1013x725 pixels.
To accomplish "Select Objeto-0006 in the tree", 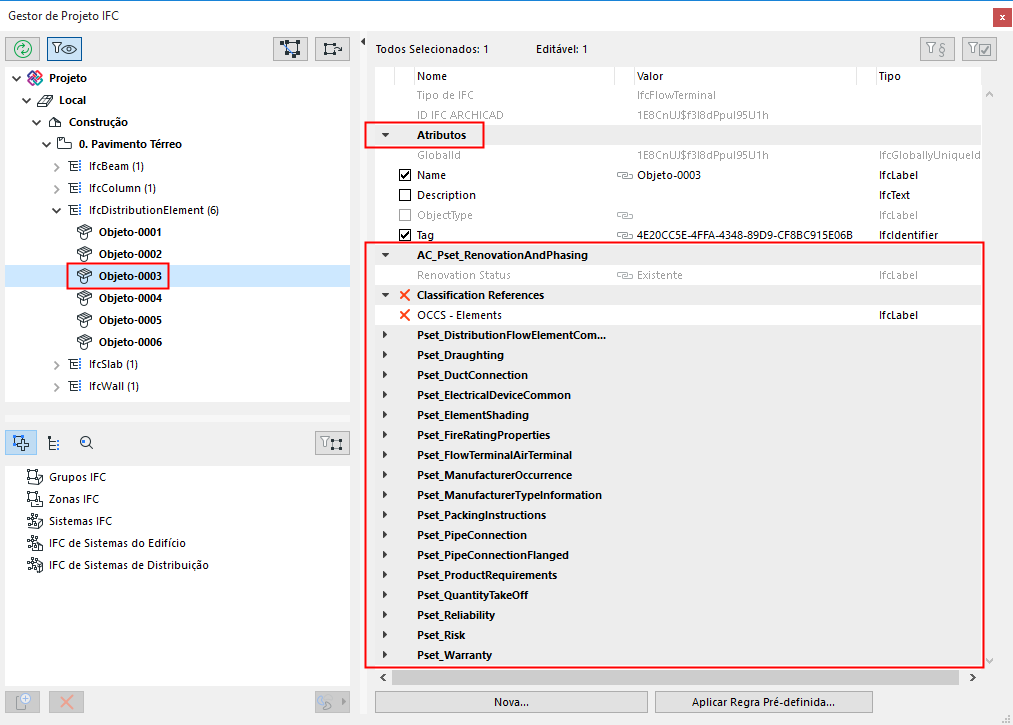I will [131, 342].
